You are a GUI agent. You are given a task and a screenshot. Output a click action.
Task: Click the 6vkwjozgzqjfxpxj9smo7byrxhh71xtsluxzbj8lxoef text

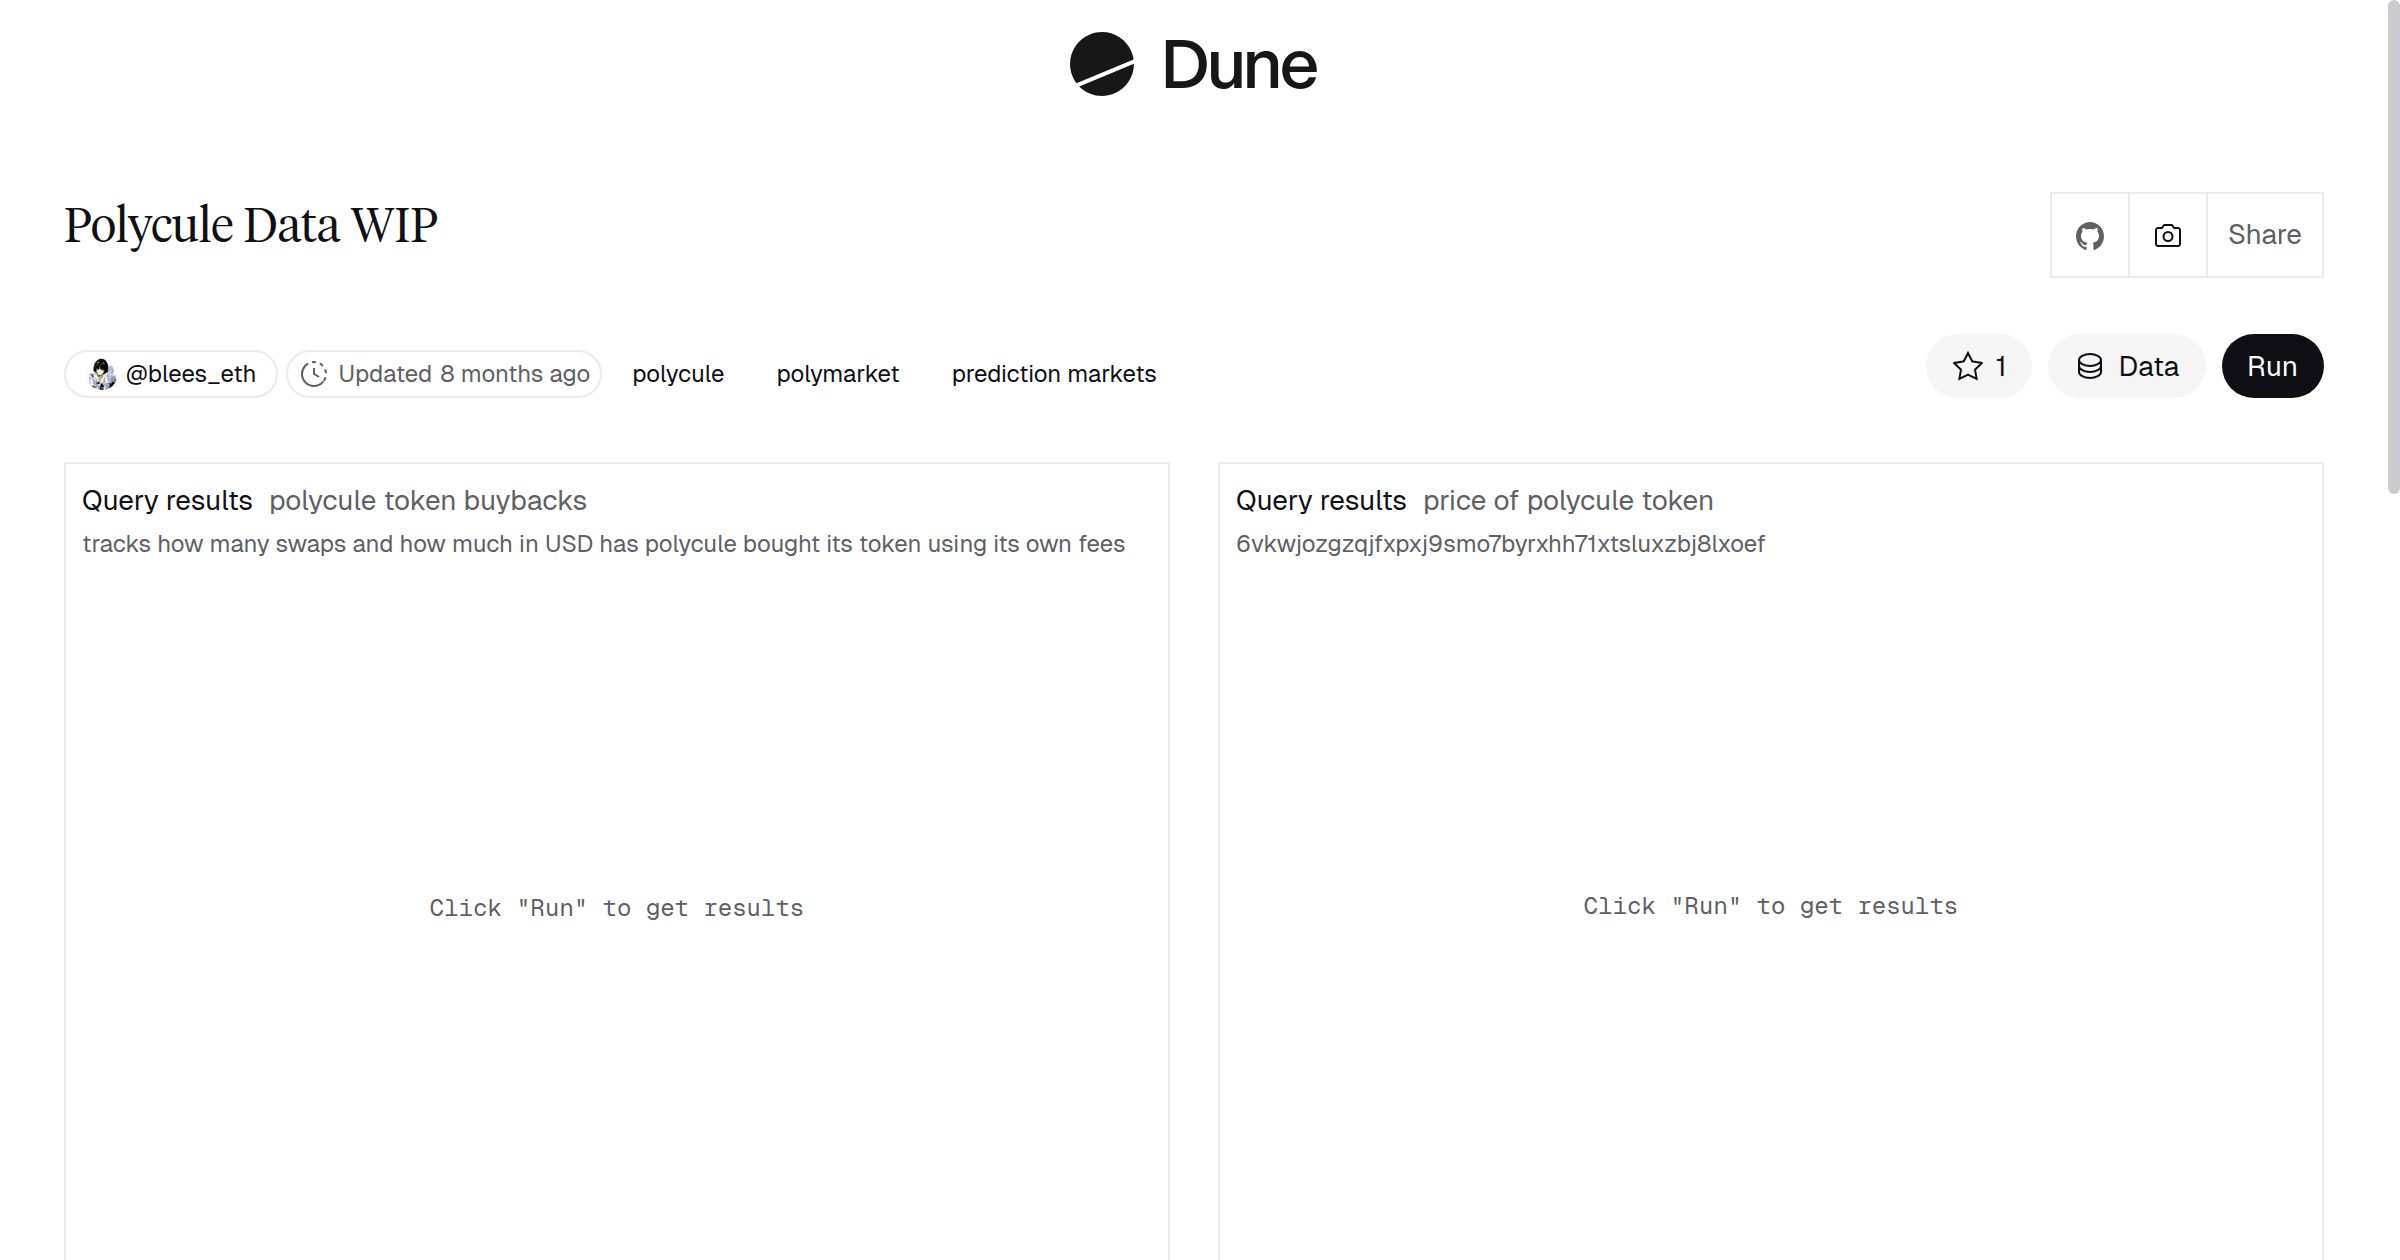[x=1500, y=543]
